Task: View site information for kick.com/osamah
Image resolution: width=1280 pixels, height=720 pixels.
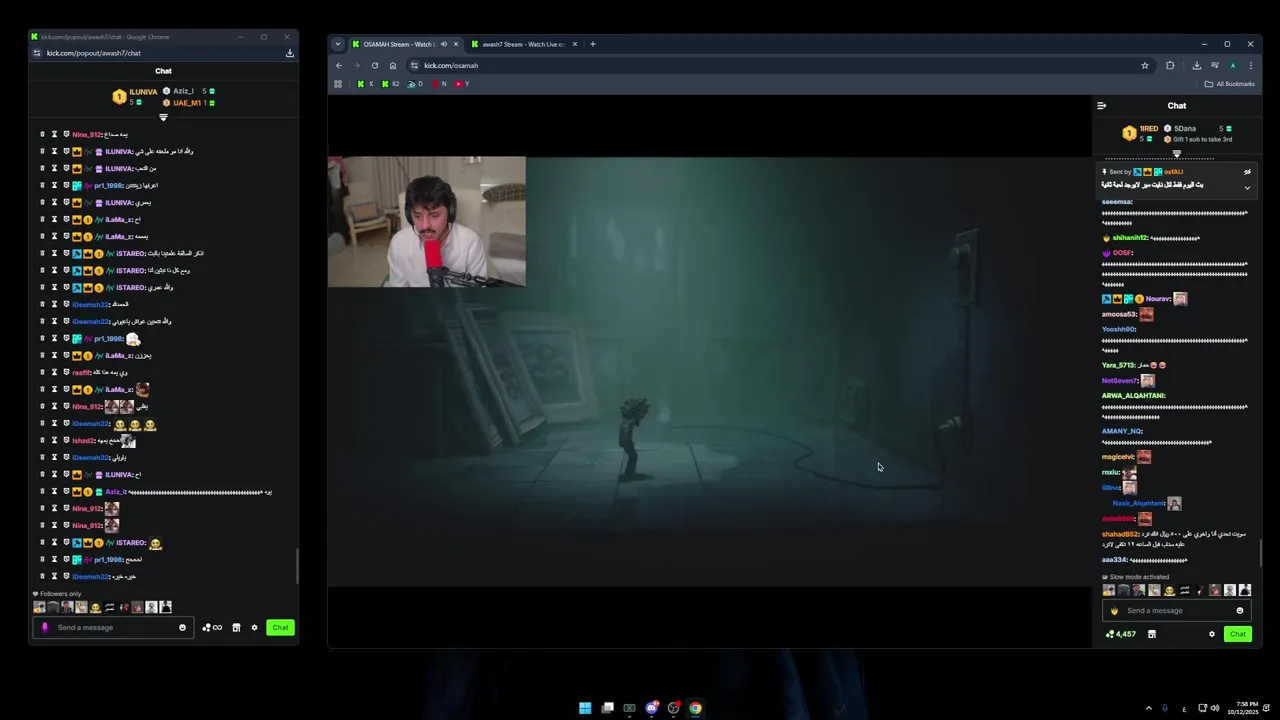Action: pos(414,66)
